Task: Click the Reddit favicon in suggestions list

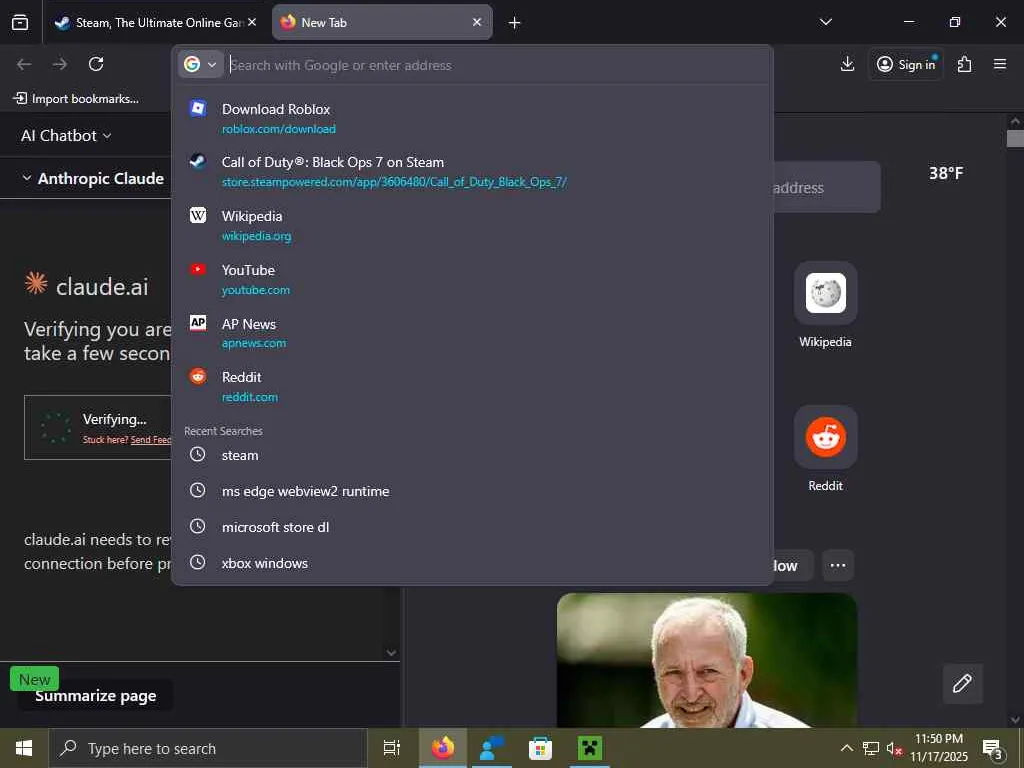Action: [198, 376]
